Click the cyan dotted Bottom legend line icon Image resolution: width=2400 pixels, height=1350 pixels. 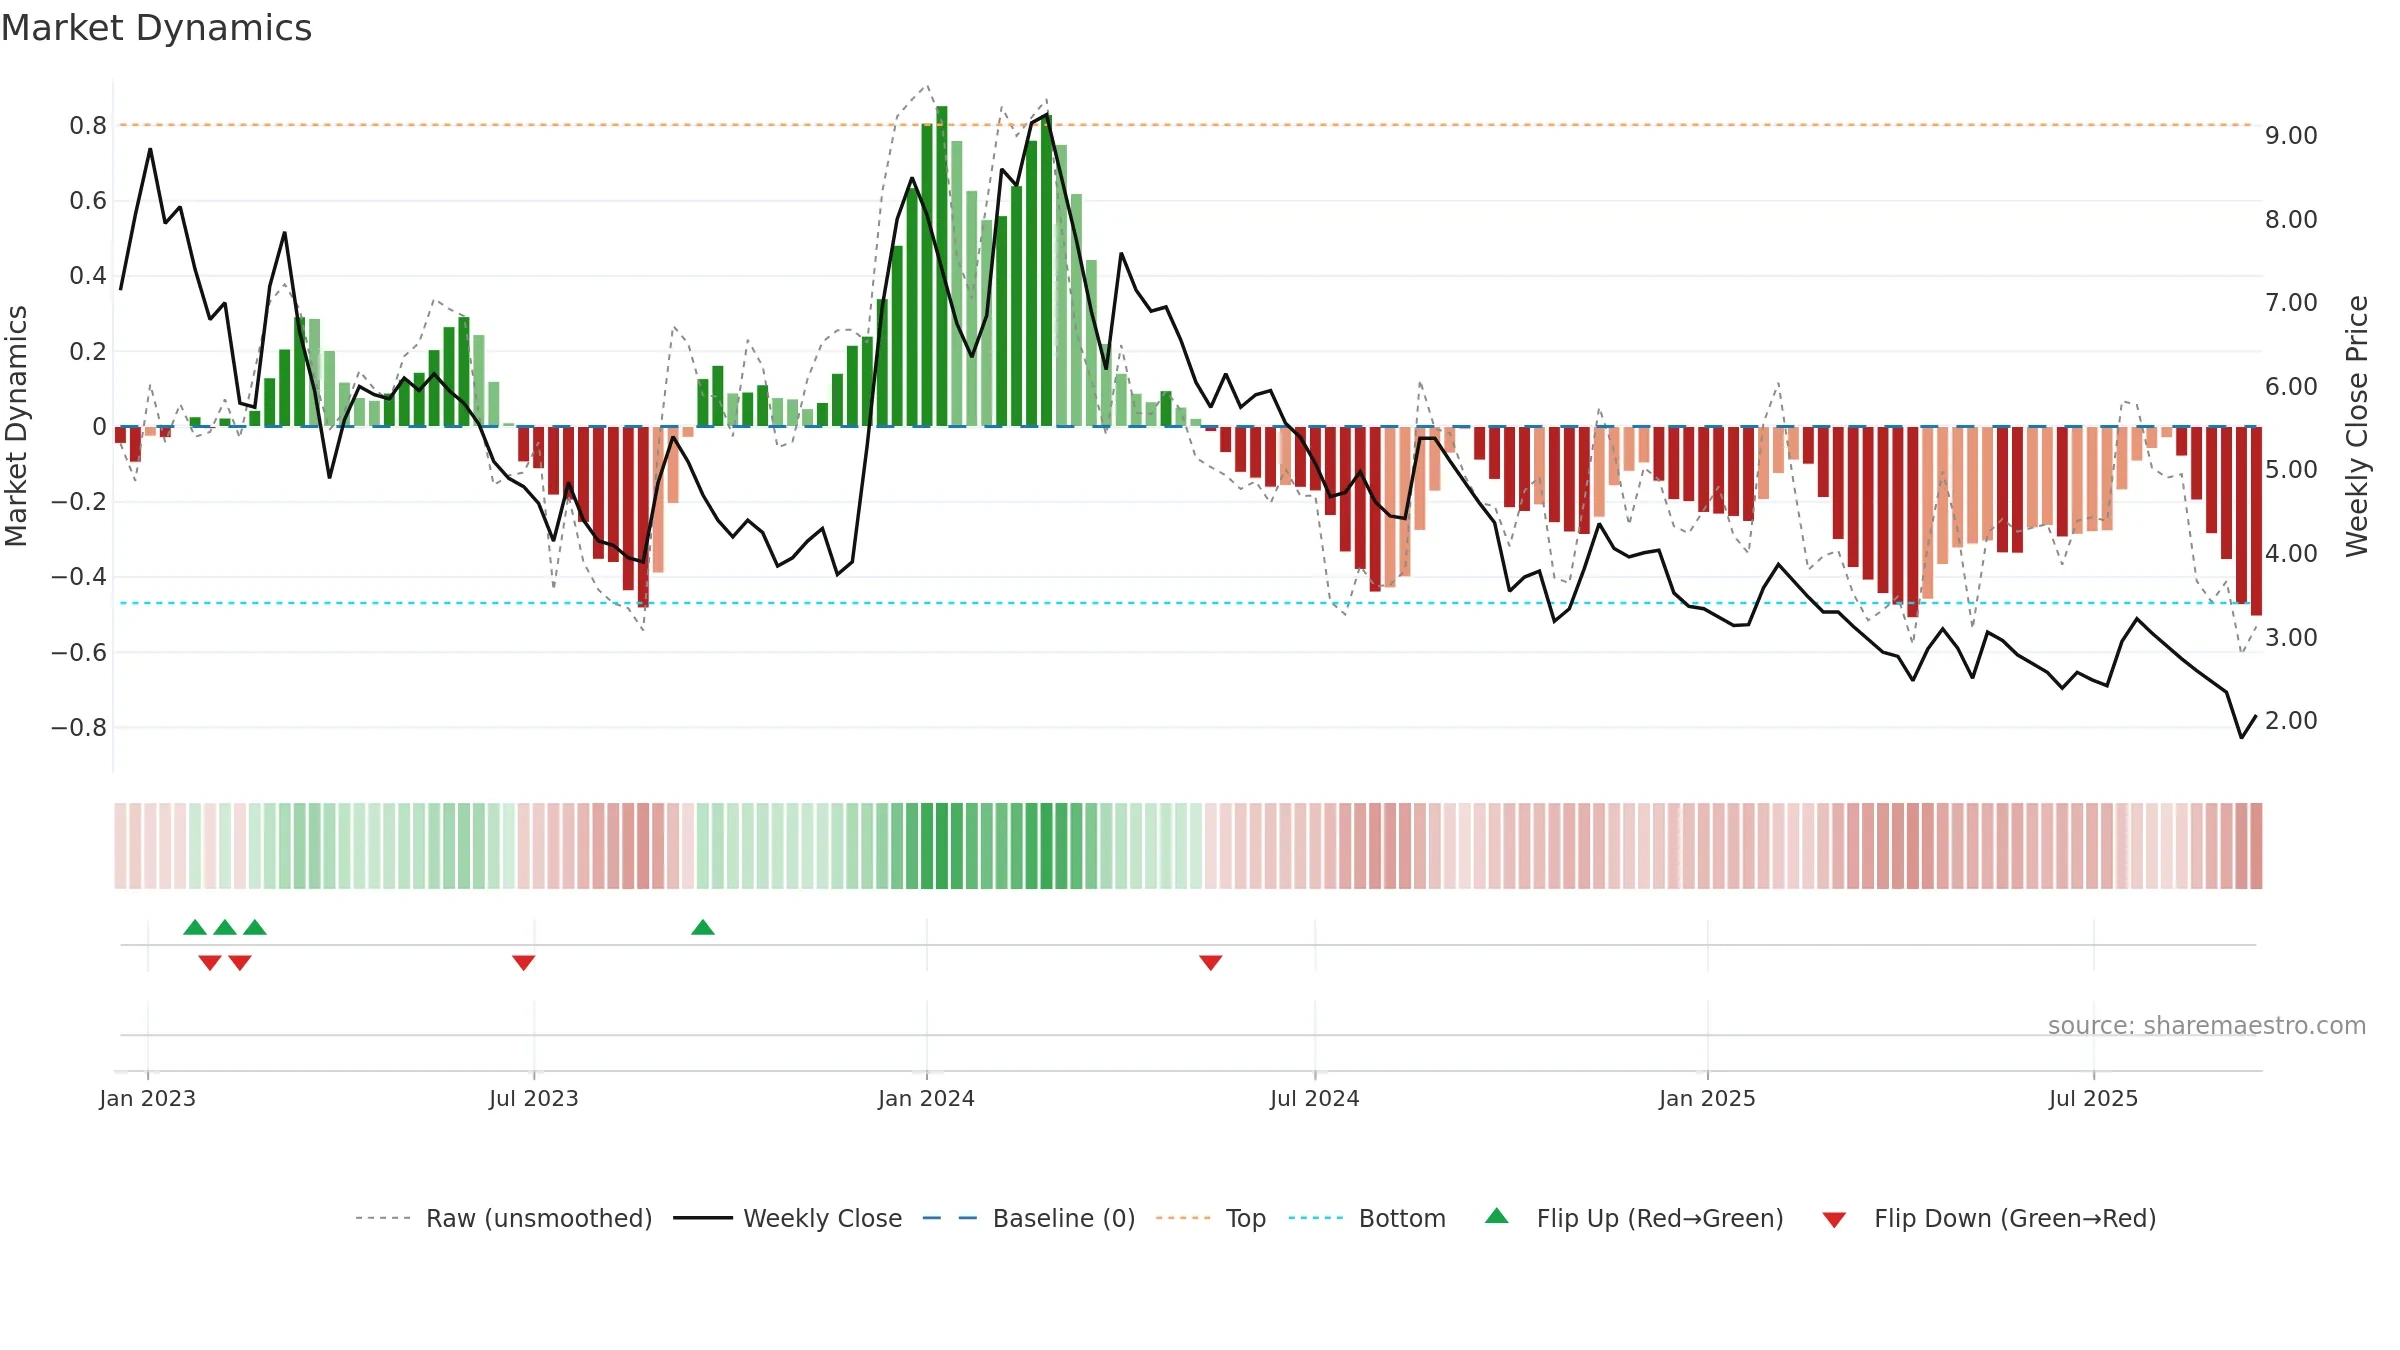tap(1316, 1218)
